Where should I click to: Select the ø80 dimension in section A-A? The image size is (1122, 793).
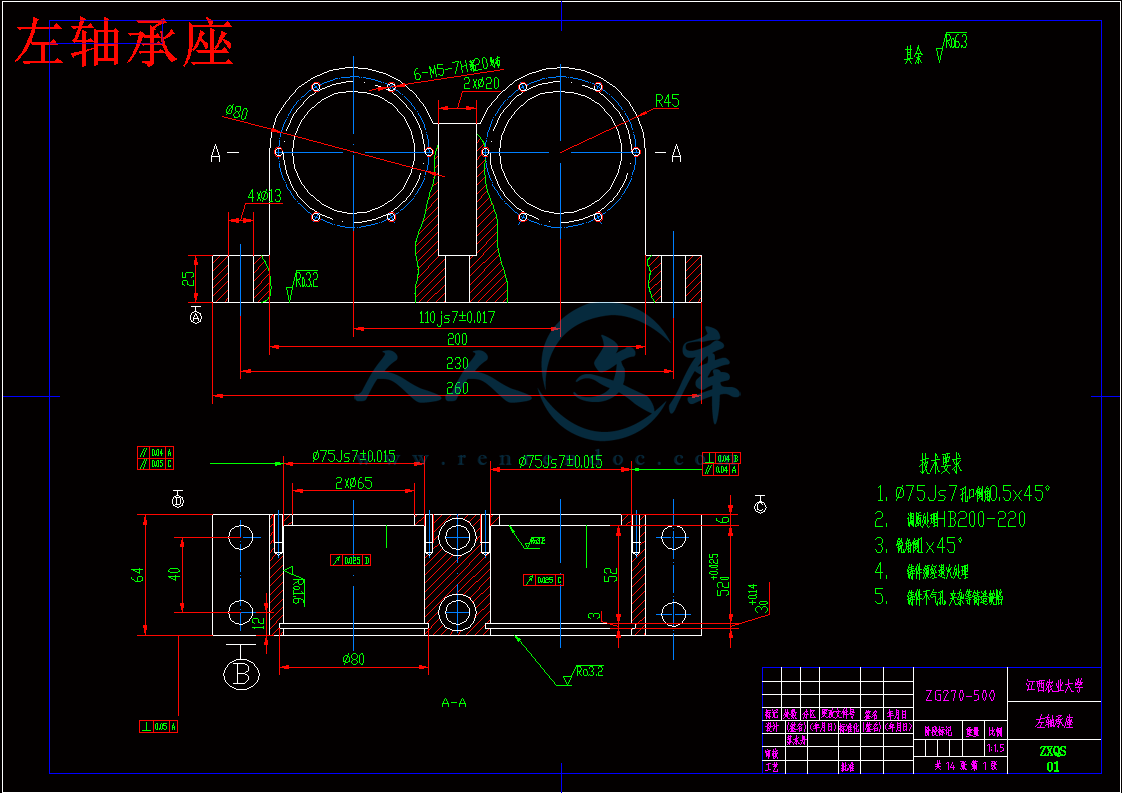point(353,659)
